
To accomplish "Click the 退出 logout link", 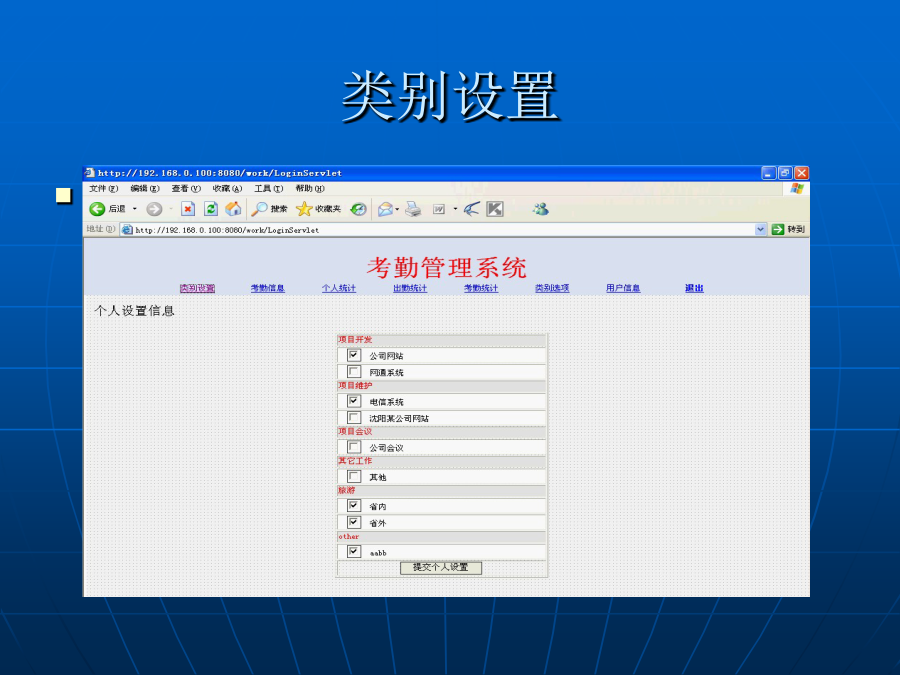I will click(x=694, y=288).
